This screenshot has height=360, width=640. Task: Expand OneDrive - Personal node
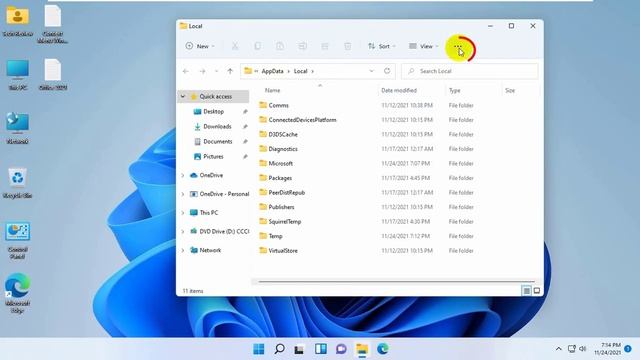(183, 194)
